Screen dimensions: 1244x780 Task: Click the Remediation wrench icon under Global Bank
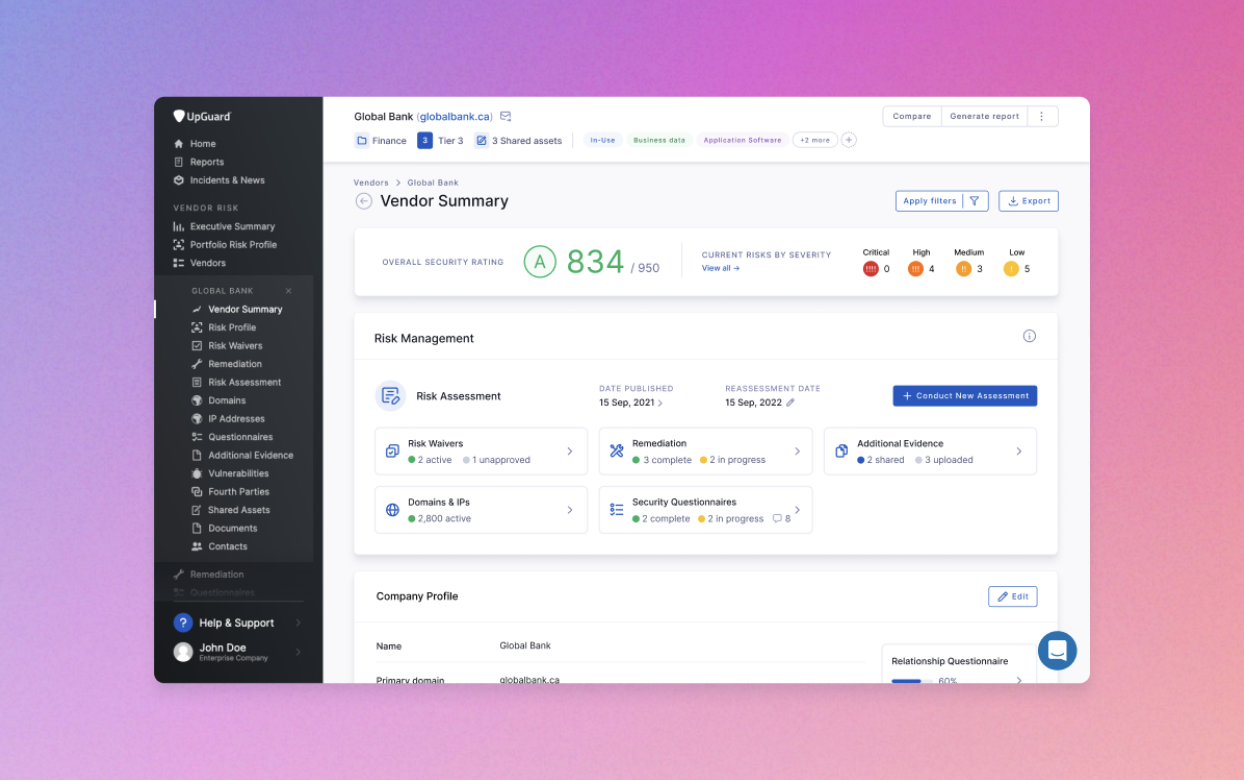[x=197, y=364]
